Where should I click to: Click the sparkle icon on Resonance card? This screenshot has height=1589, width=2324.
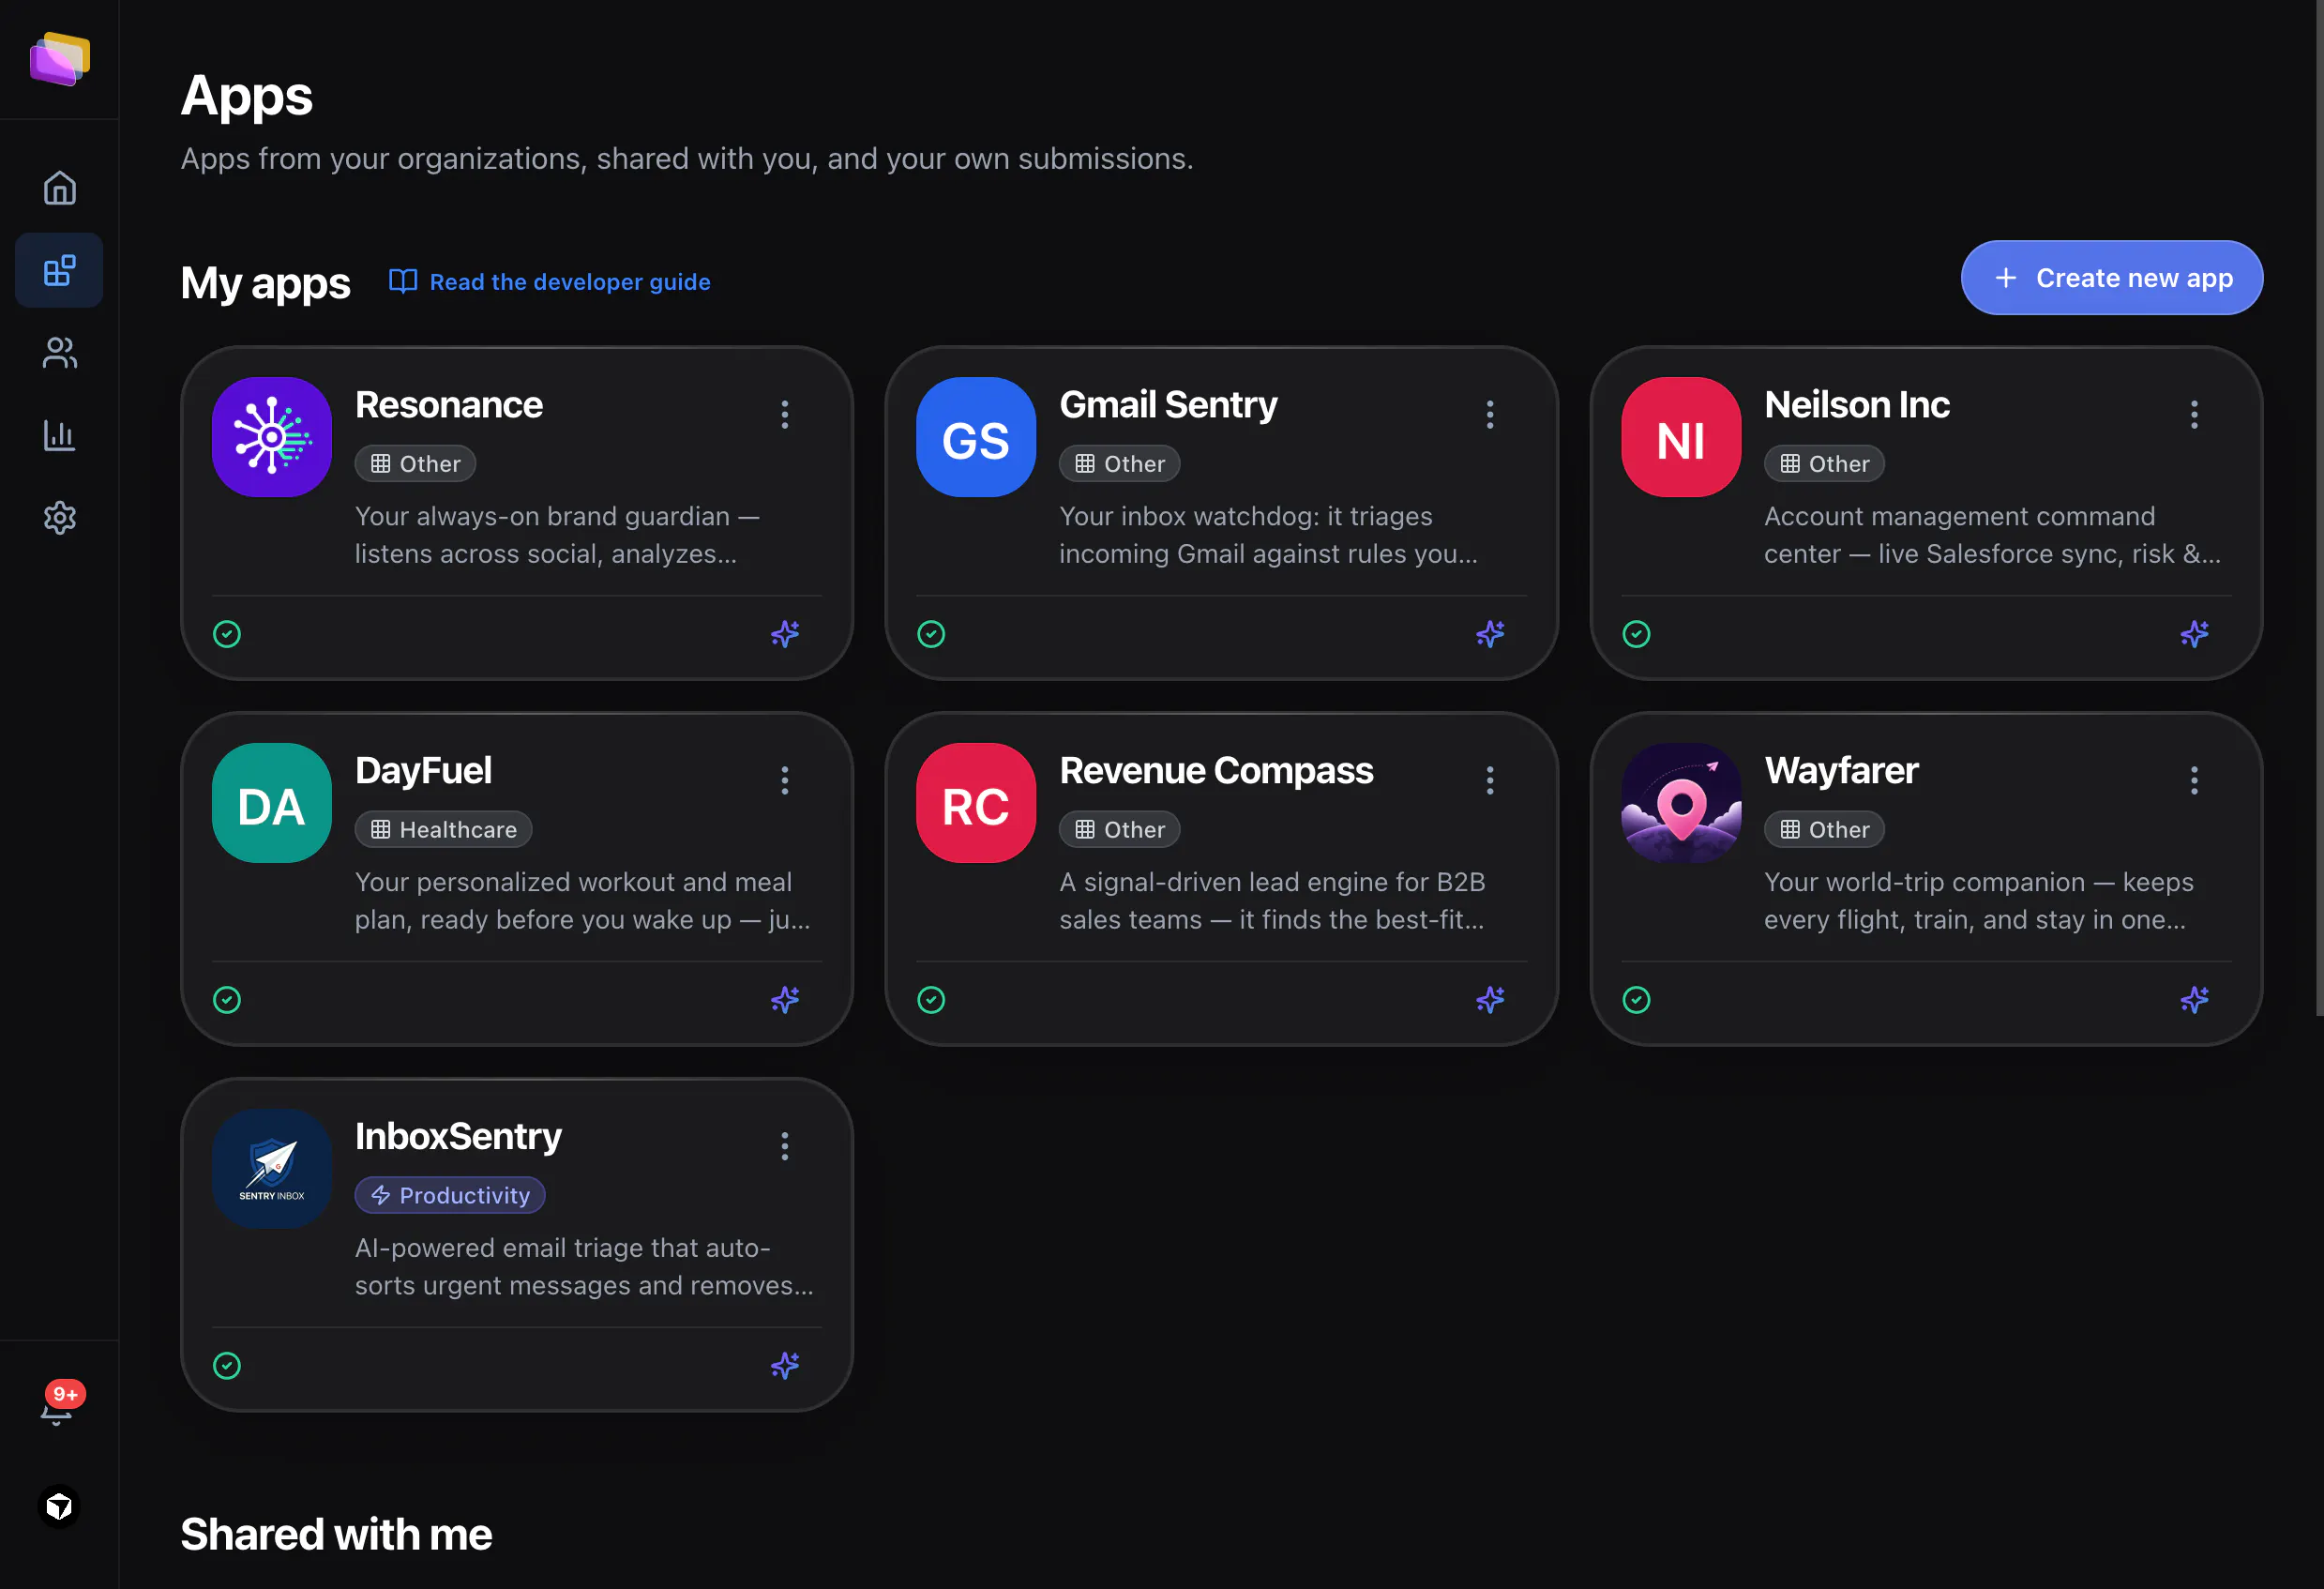click(x=785, y=634)
